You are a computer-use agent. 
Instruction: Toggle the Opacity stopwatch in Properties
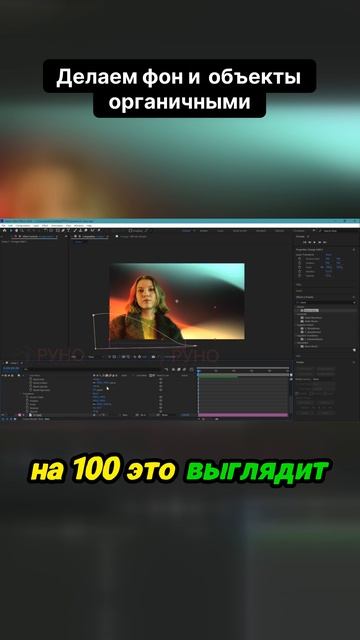click(x=299, y=276)
